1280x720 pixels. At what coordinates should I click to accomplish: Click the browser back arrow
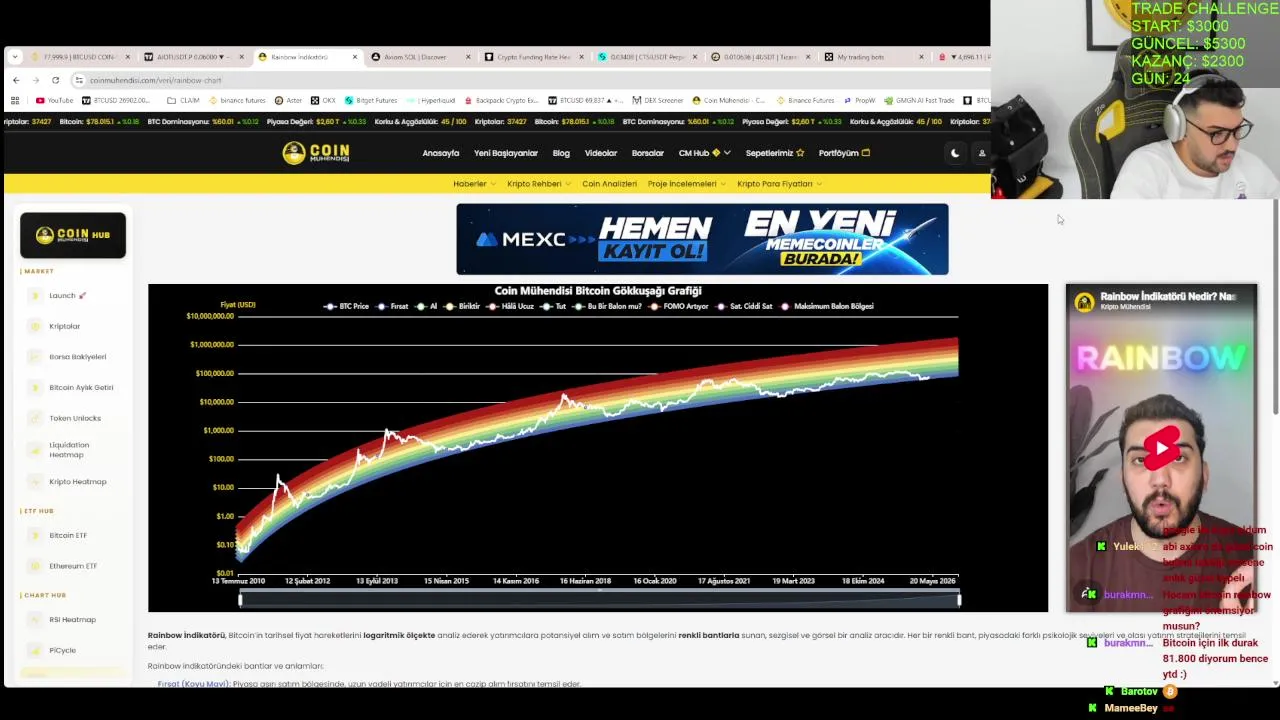[16, 80]
